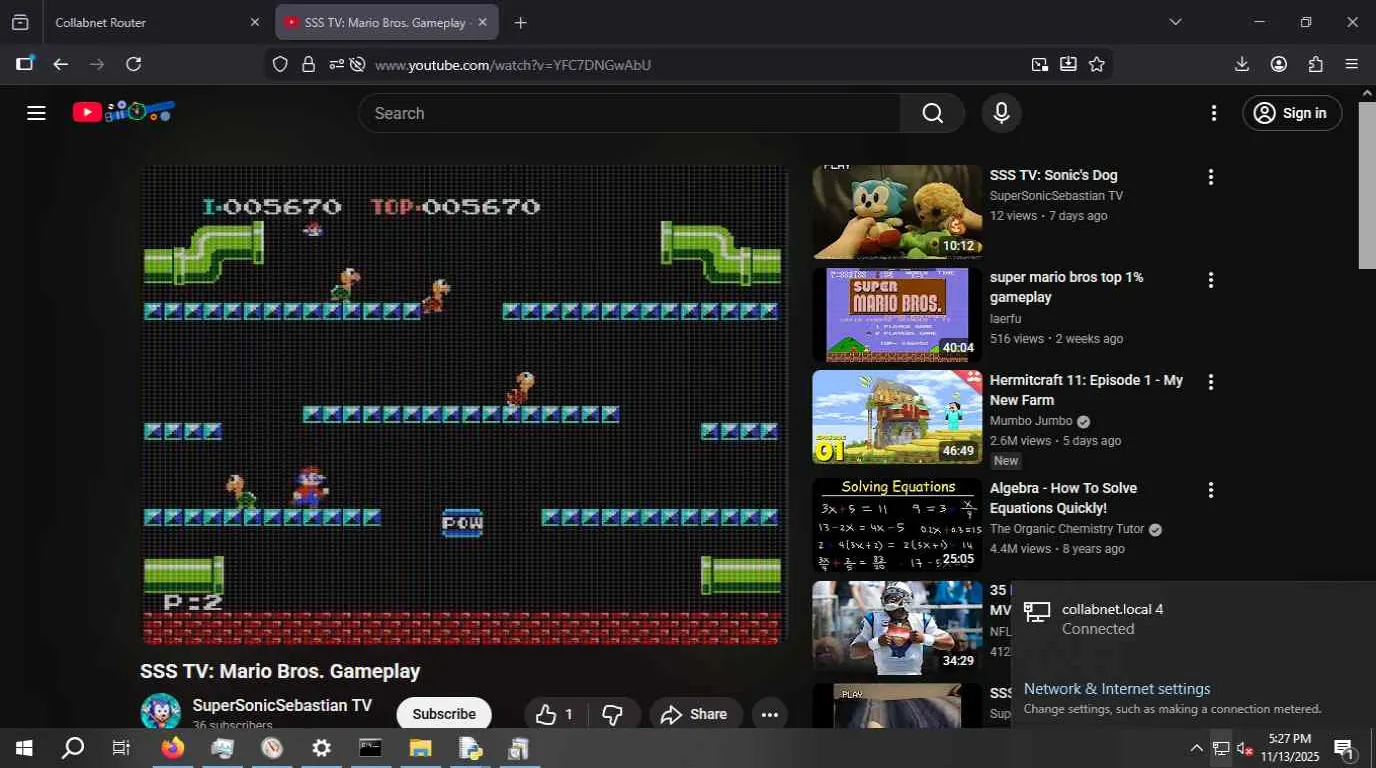Image resolution: width=1376 pixels, height=768 pixels.
Task: Open 'Hermitcraft 11: Episode 1 - My New Farm' title
Action: (1086, 390)
